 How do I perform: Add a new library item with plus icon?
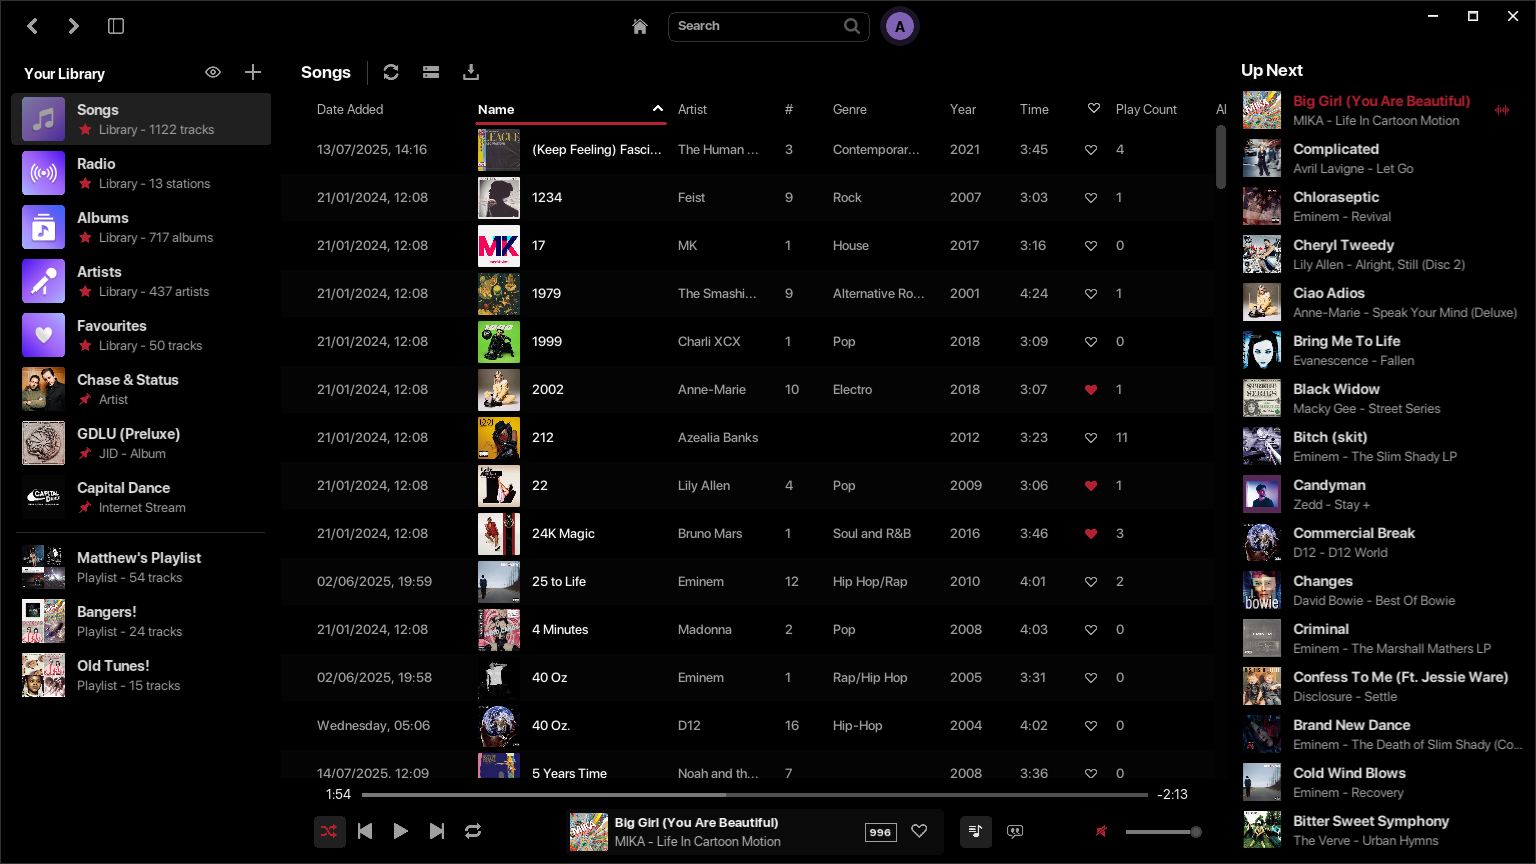click(x=253, y=72)
